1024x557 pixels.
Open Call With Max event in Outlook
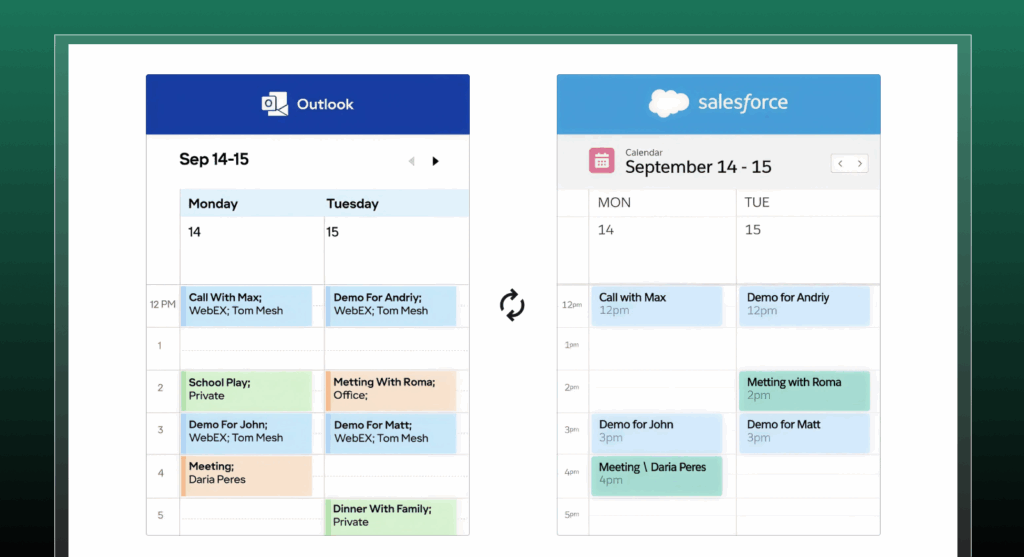tap(247, 304)
